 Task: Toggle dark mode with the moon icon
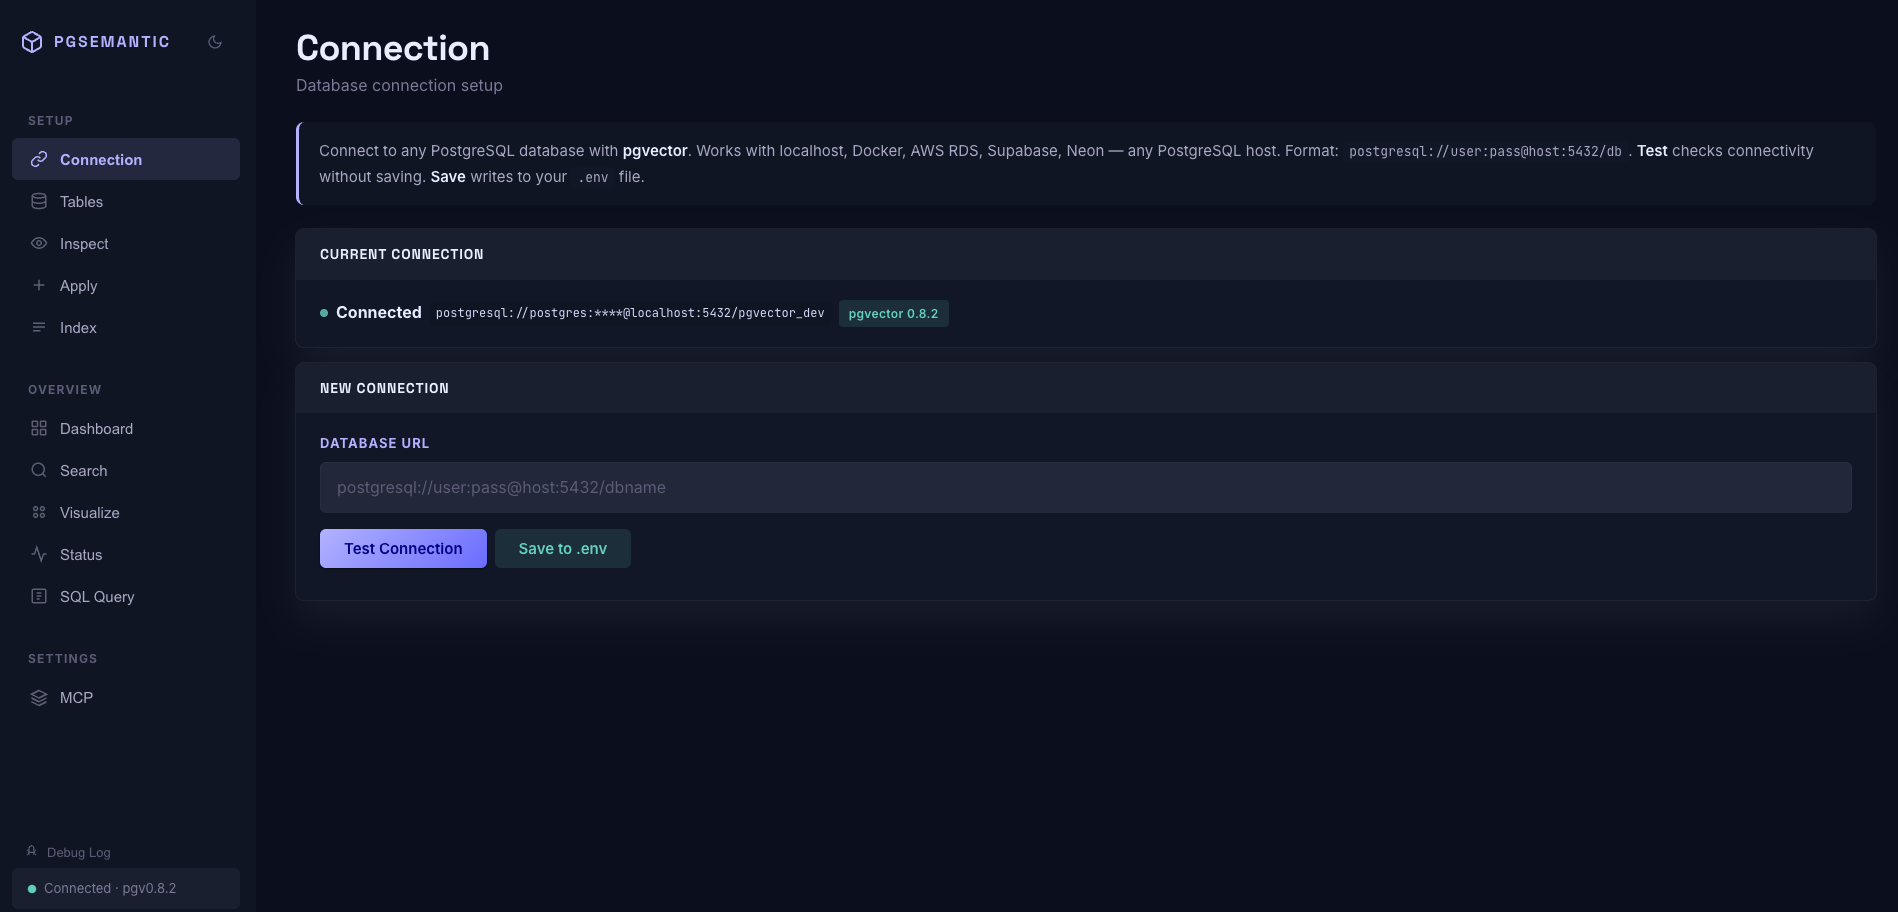click(215, 41)
